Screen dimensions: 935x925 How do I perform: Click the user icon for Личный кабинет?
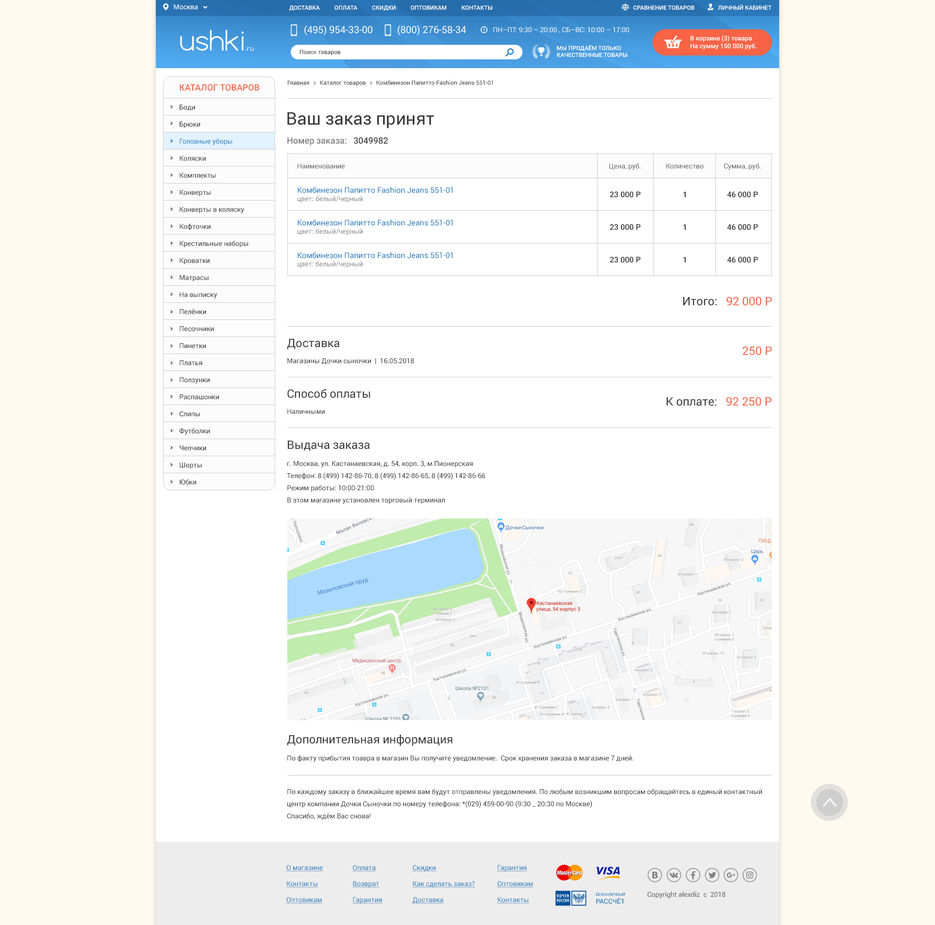(710, 7)
